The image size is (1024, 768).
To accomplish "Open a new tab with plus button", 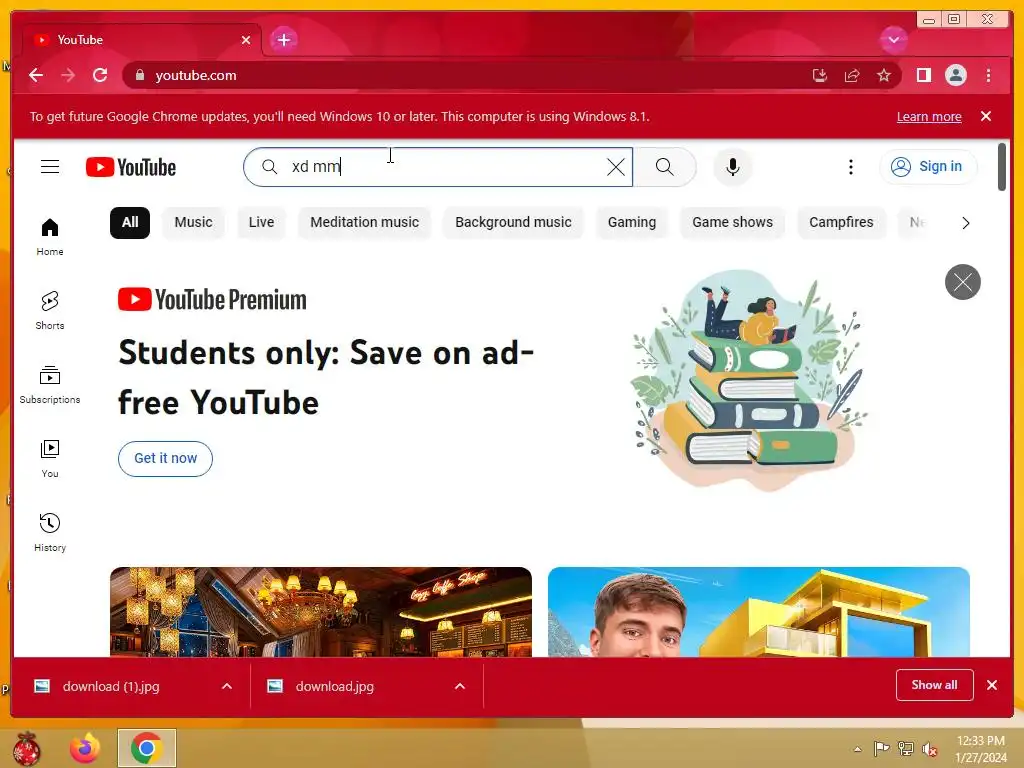I will (283, 40).
